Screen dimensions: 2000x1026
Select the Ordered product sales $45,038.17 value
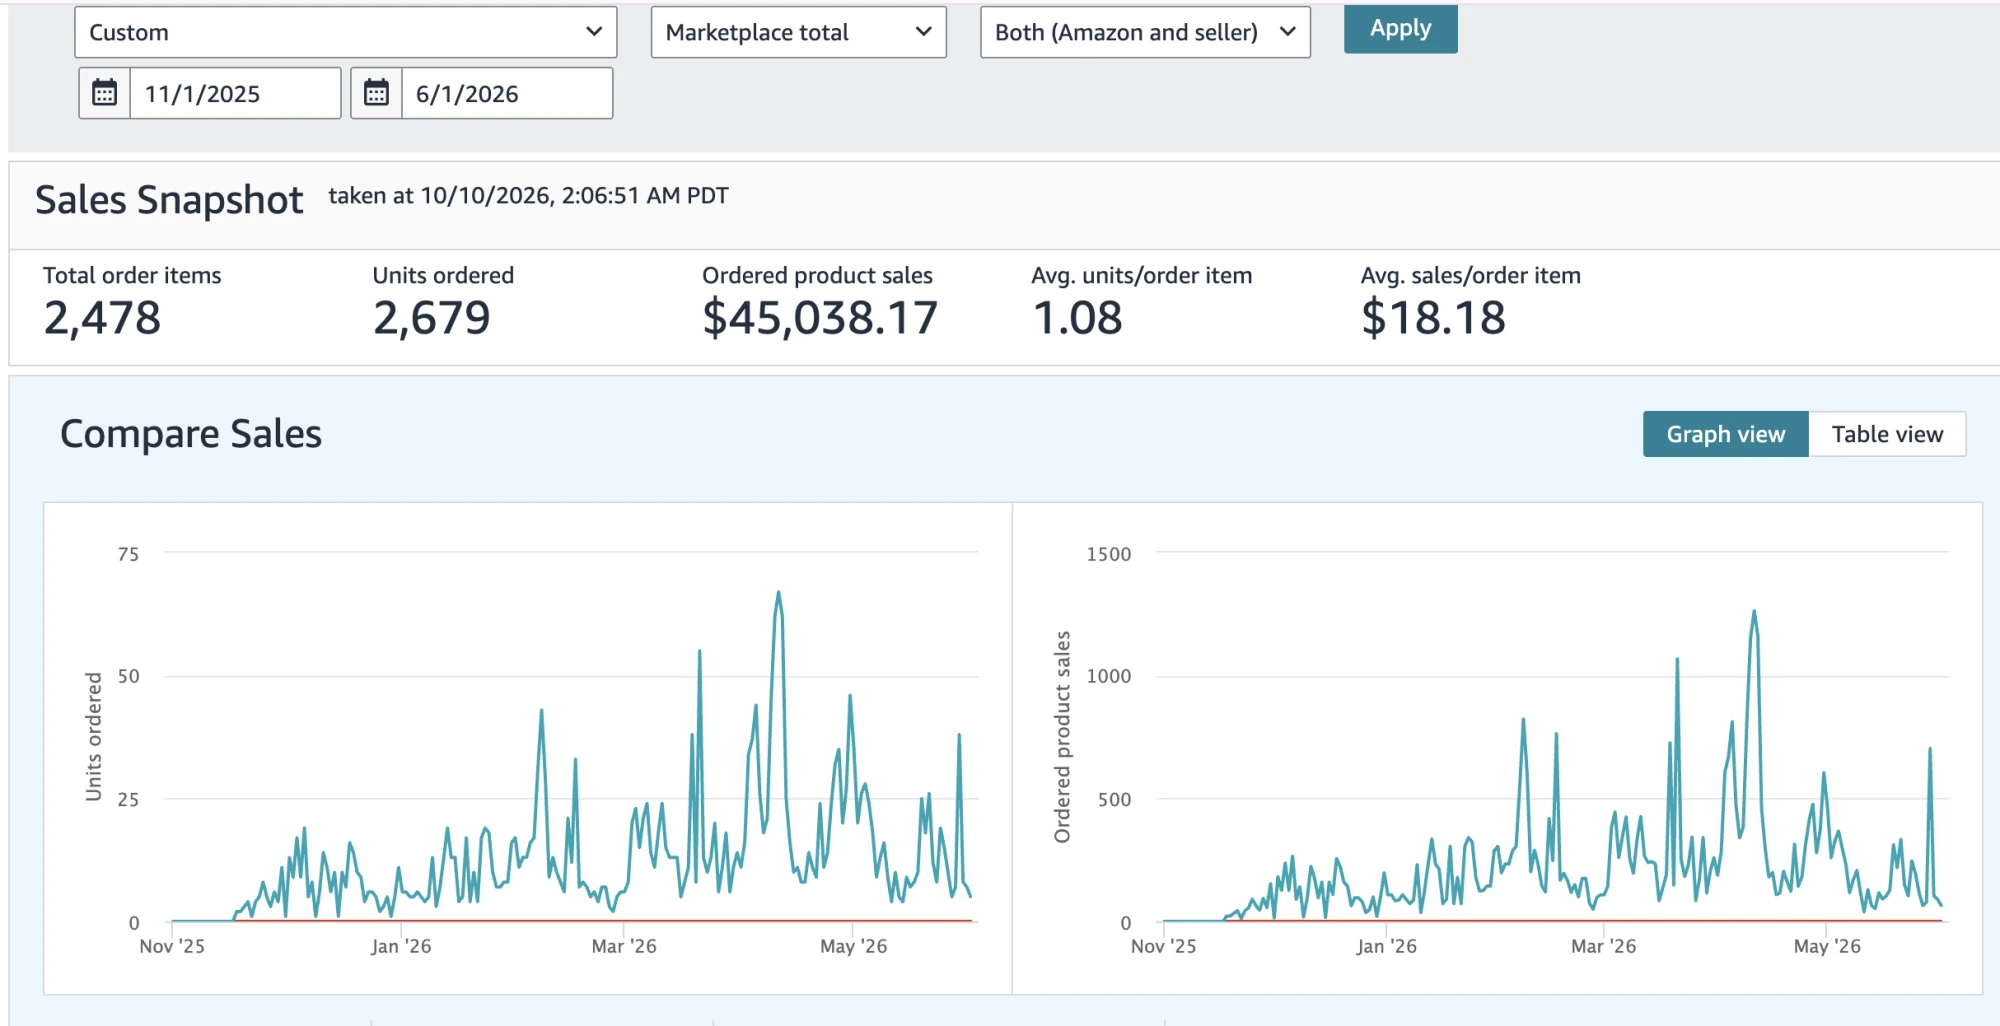click(x=820, y=318)
